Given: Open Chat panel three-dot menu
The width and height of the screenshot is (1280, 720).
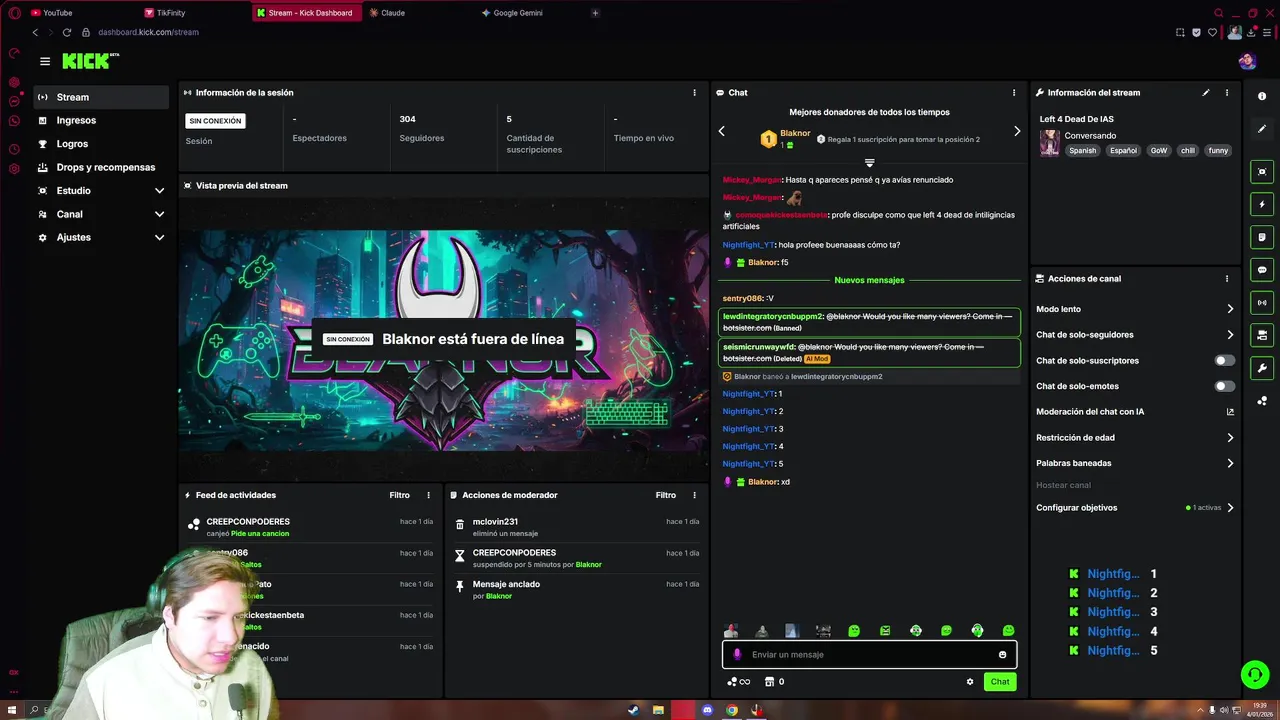Looking at the screenshot, I should (x=1013, y=92).
